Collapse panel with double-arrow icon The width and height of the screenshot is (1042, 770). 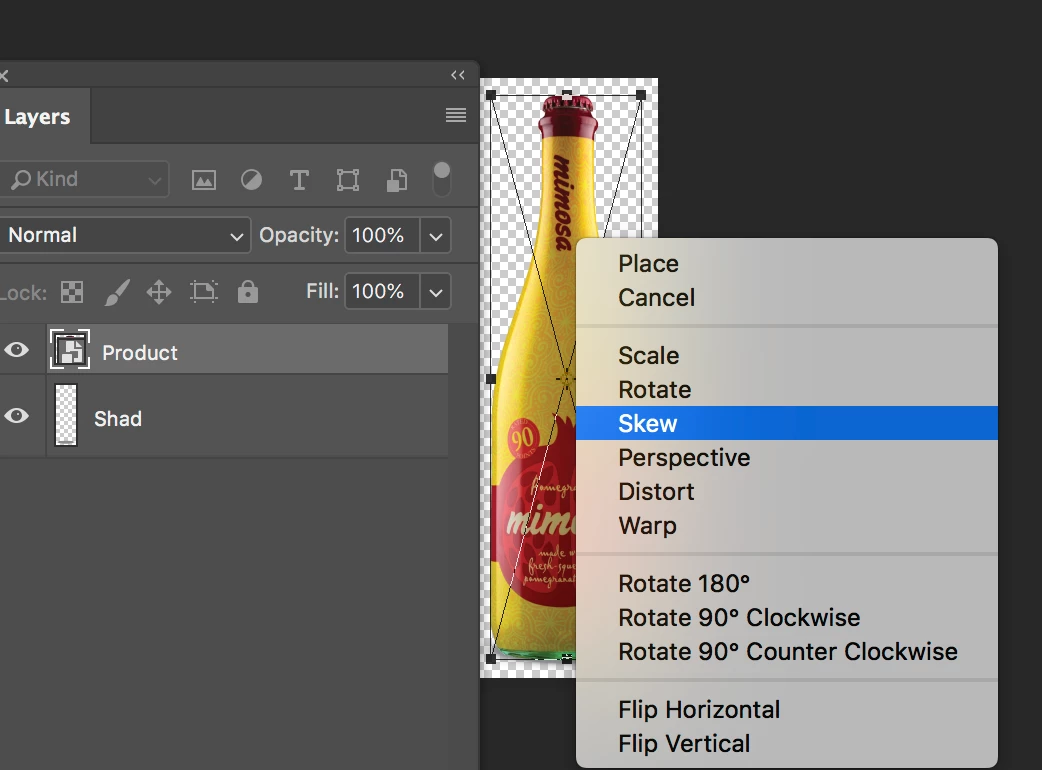point(458,75)
